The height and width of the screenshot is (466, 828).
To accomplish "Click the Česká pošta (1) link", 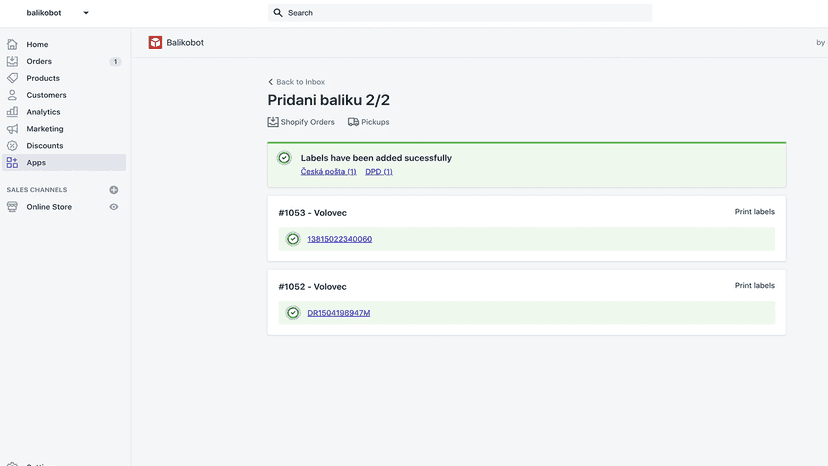I will click(x=328, y=172).
